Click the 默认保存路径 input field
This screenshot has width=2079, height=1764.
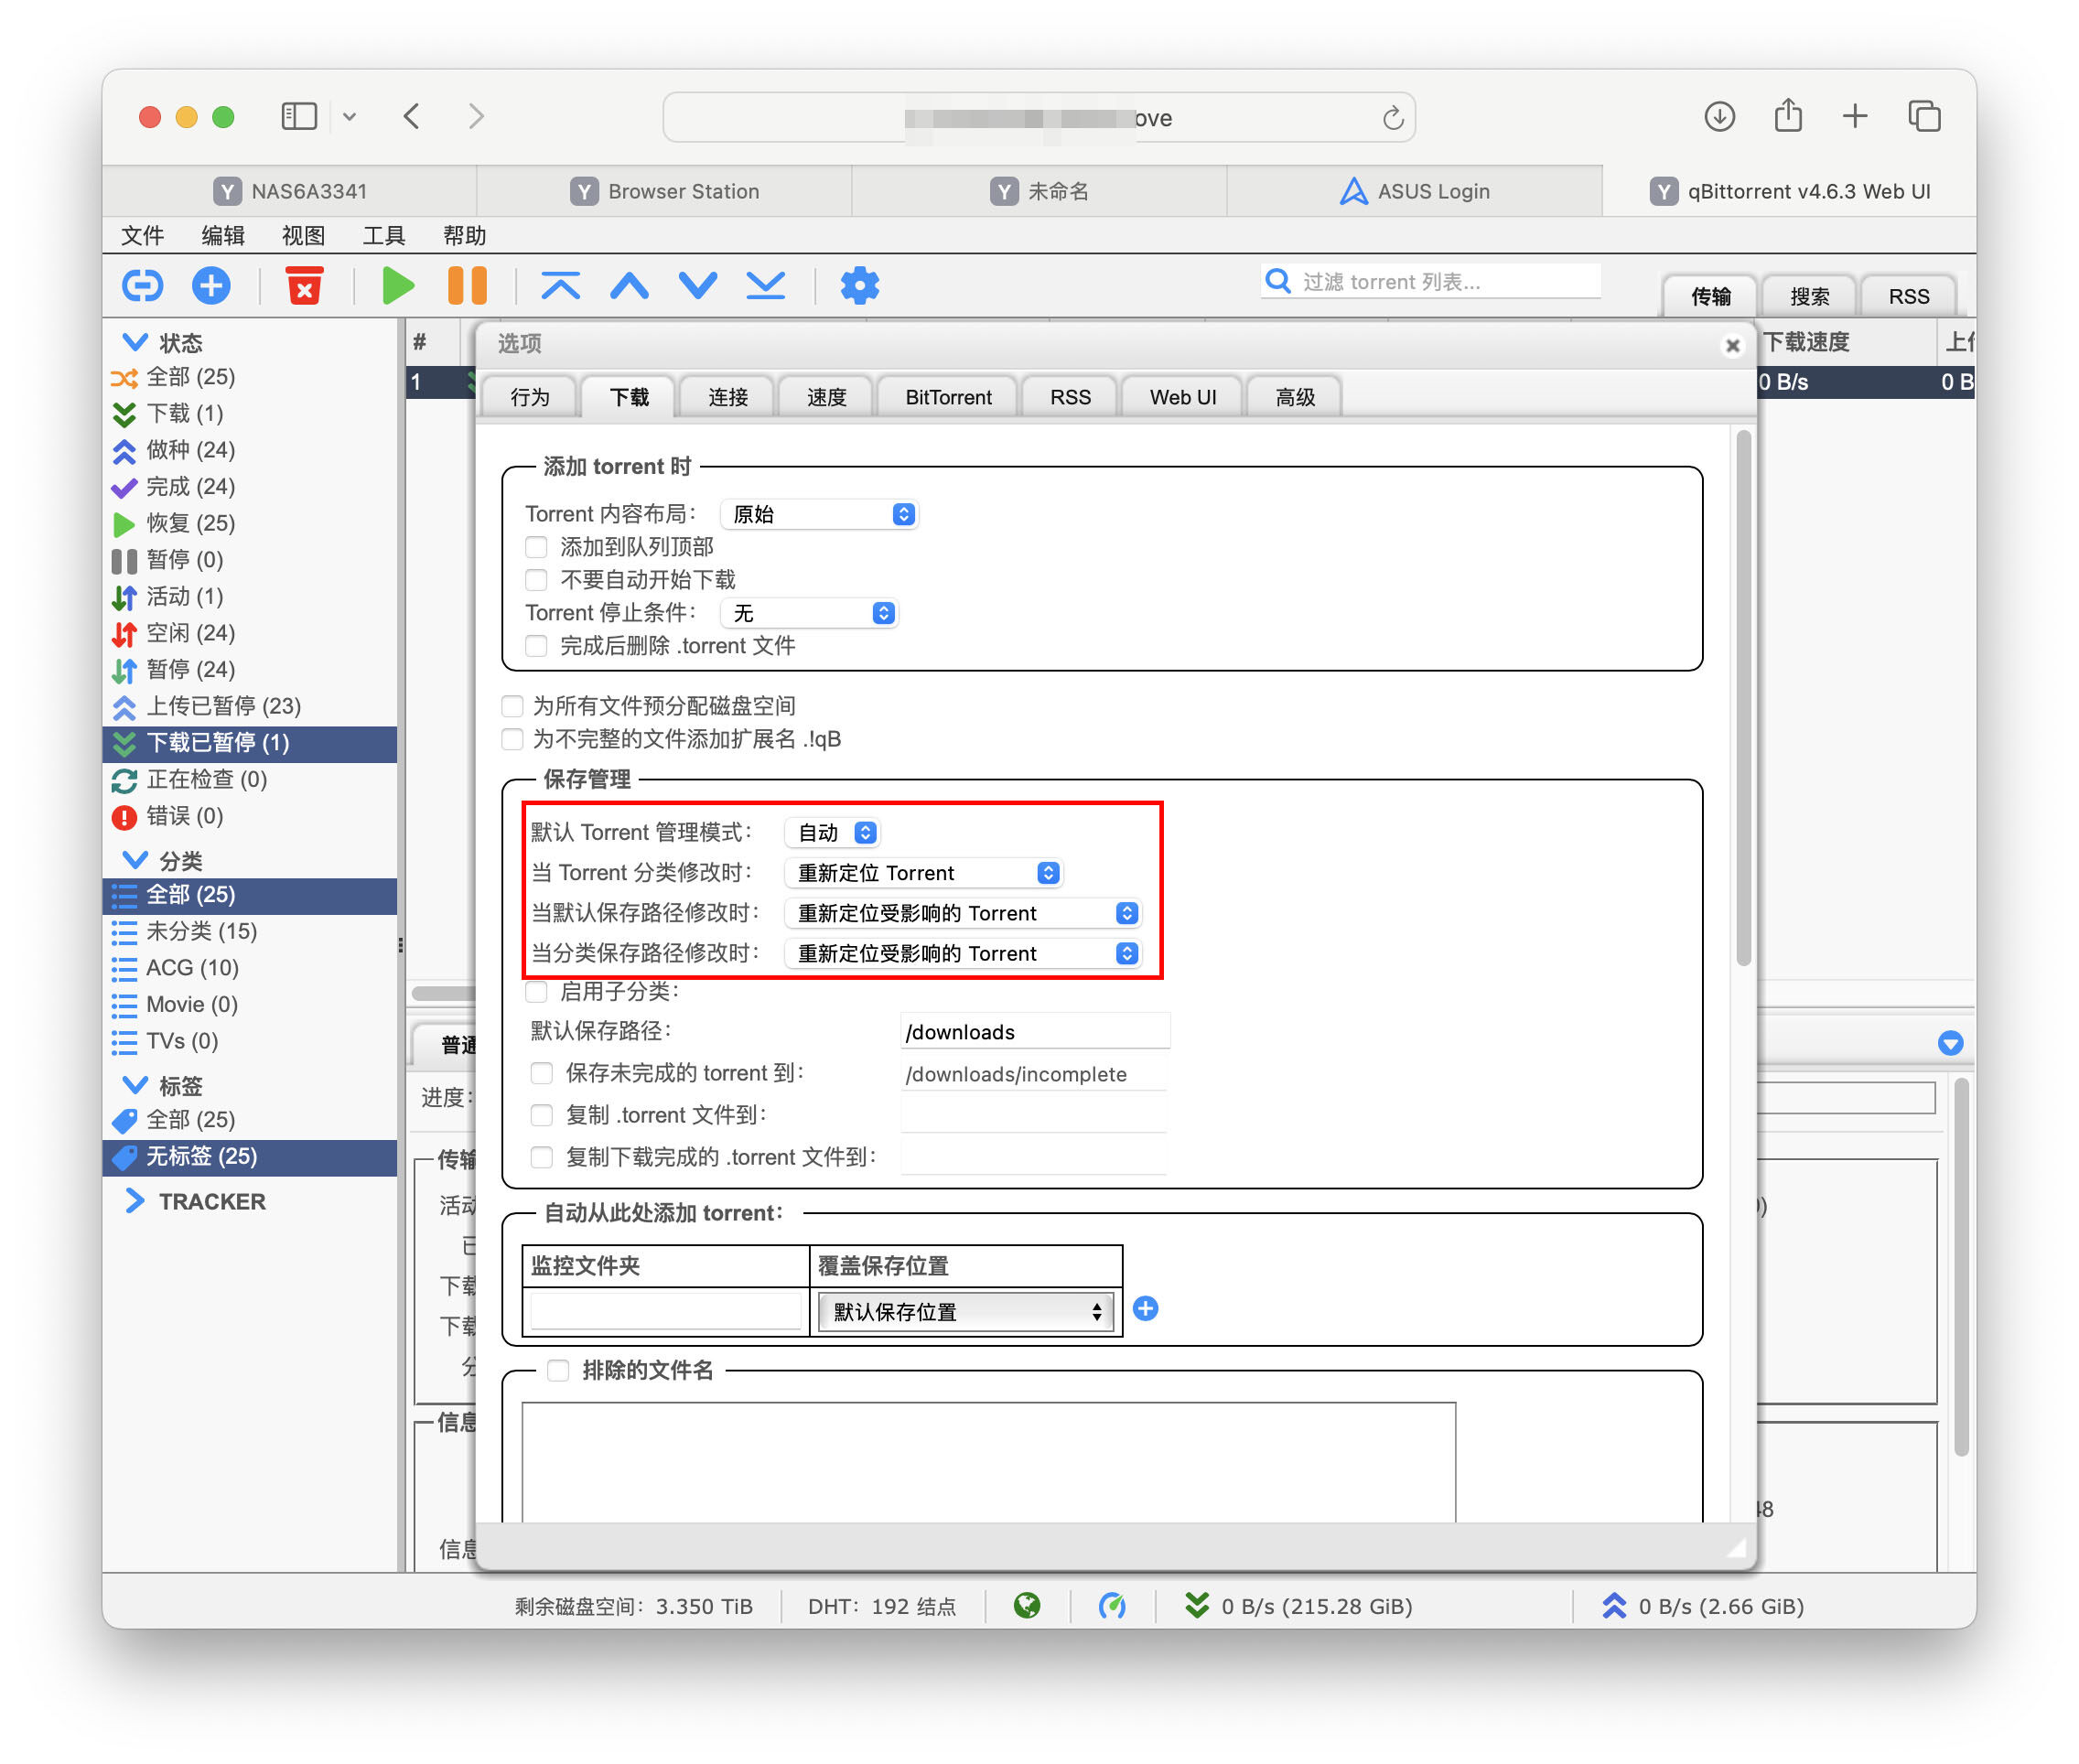1035,1032
